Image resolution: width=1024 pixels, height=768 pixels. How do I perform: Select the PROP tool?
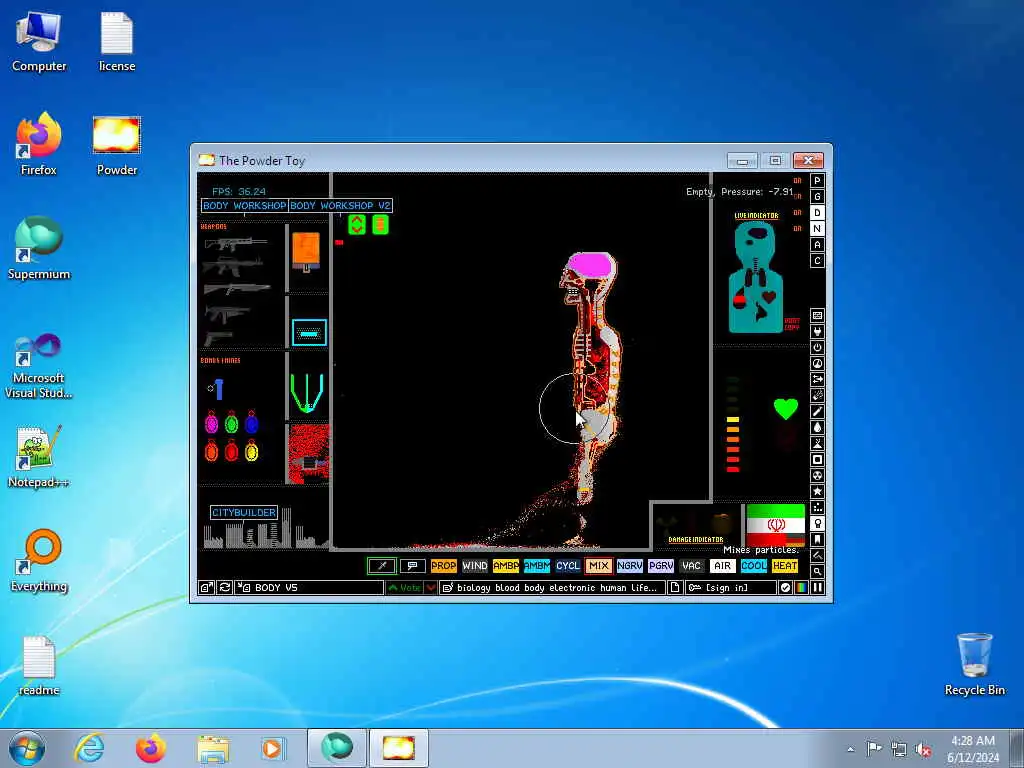point(443,566)
